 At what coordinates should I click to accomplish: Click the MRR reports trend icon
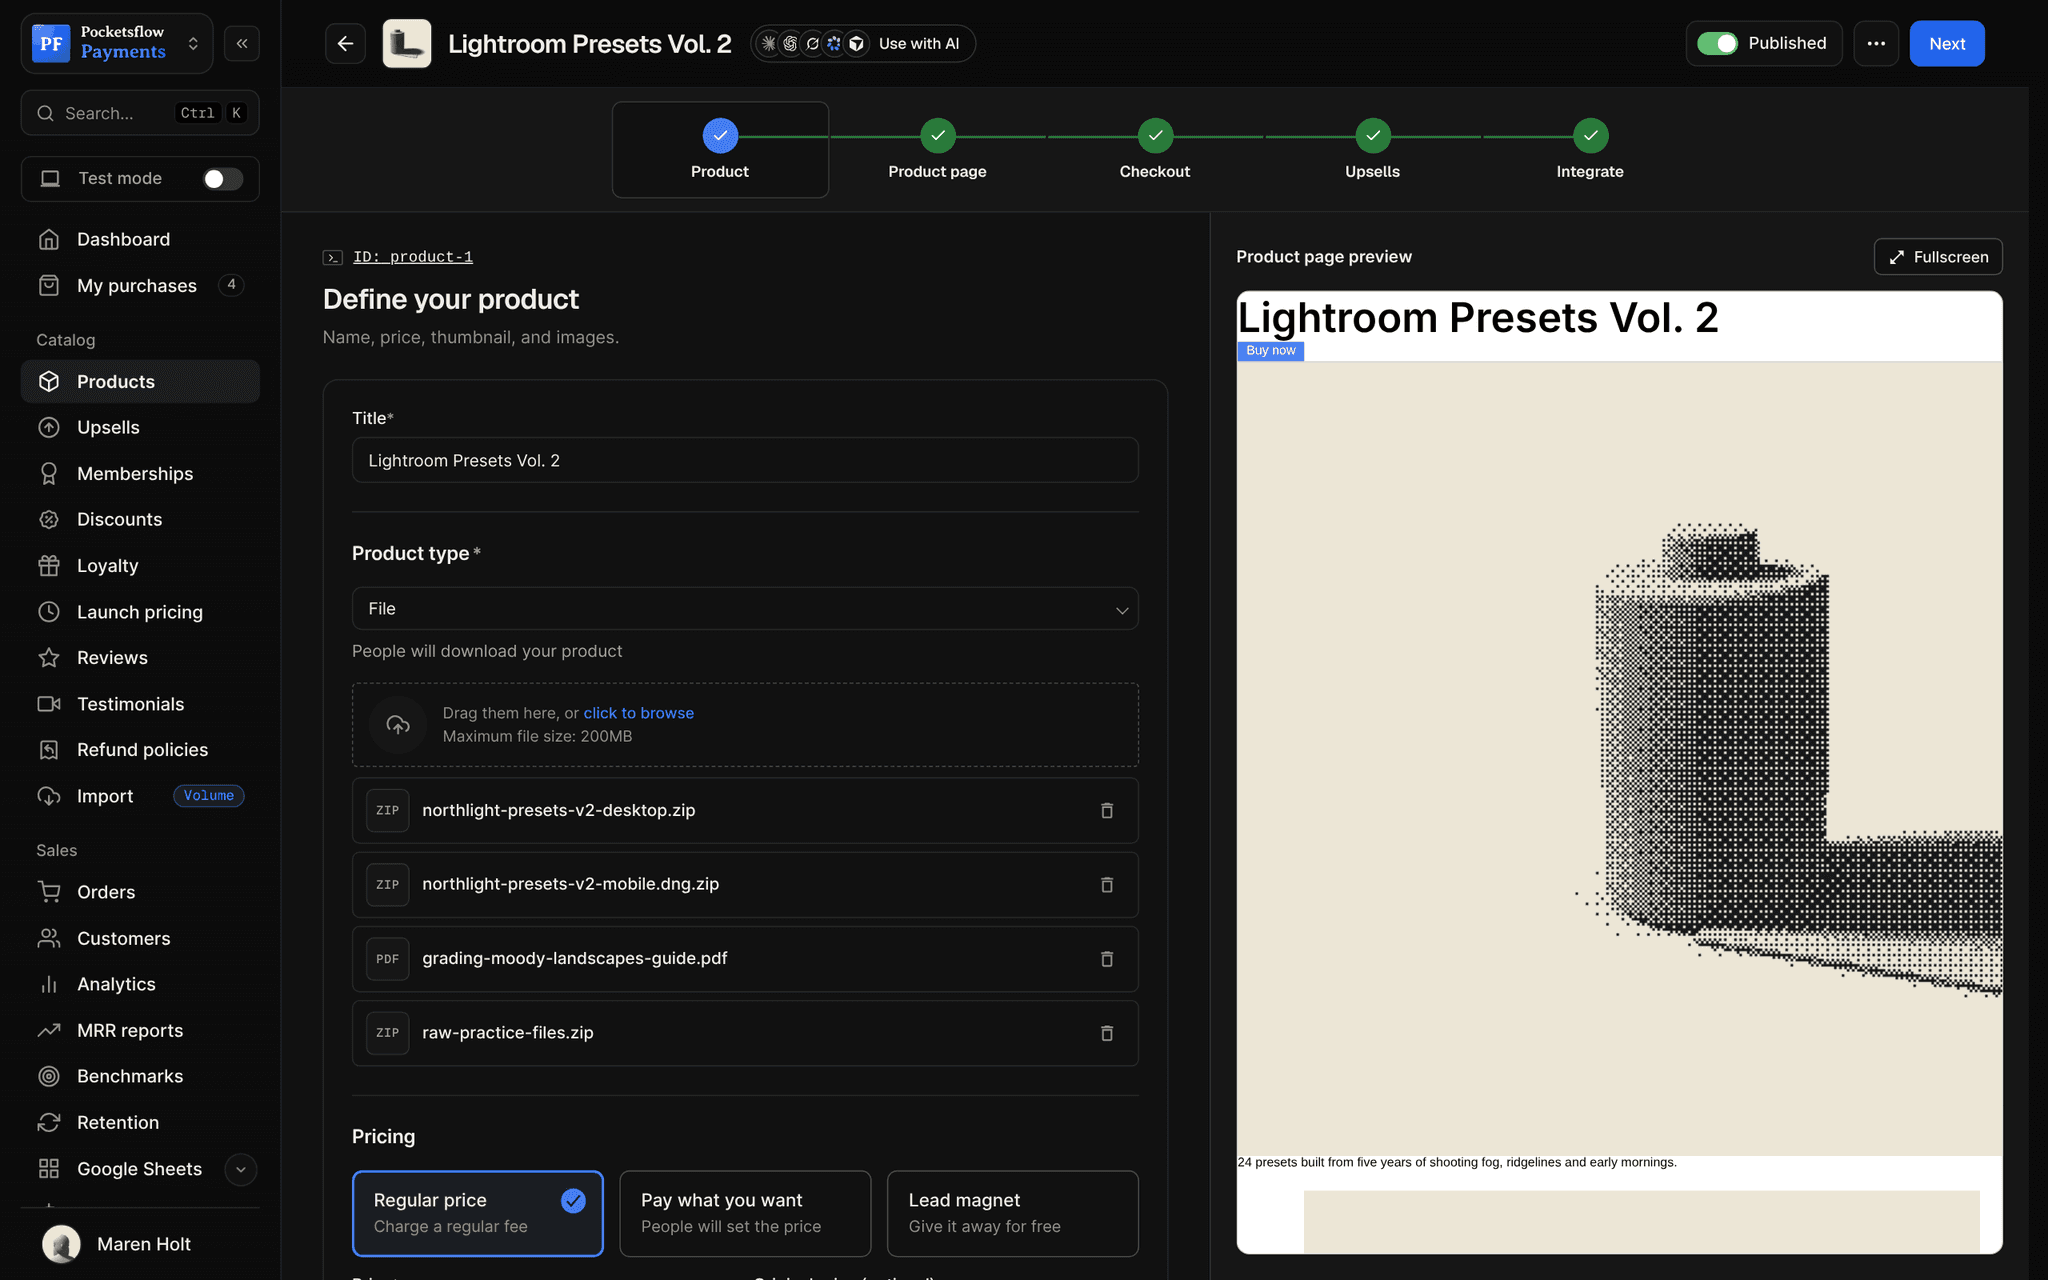(49, 1029)
